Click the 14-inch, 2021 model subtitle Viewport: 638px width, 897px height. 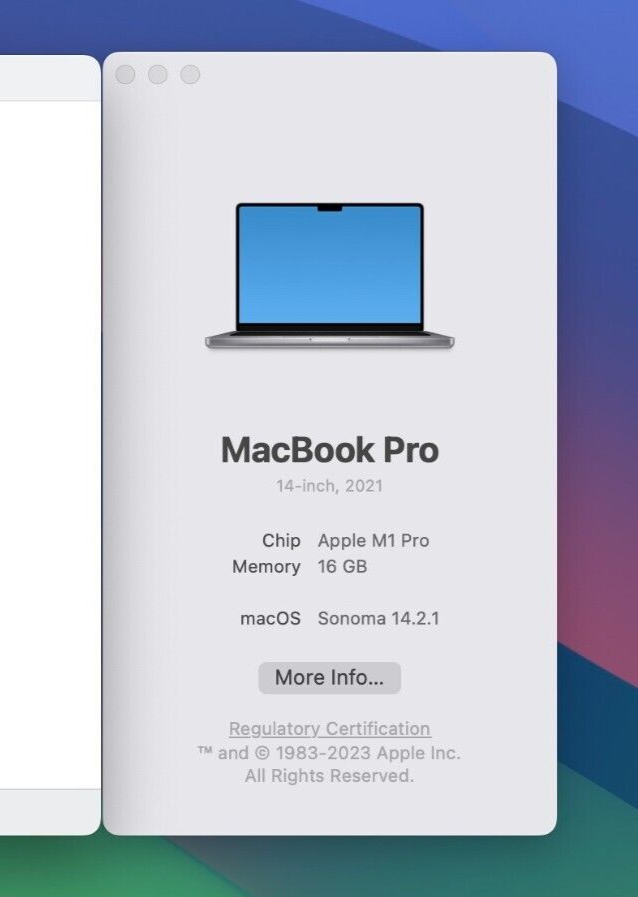pos(330,486)
